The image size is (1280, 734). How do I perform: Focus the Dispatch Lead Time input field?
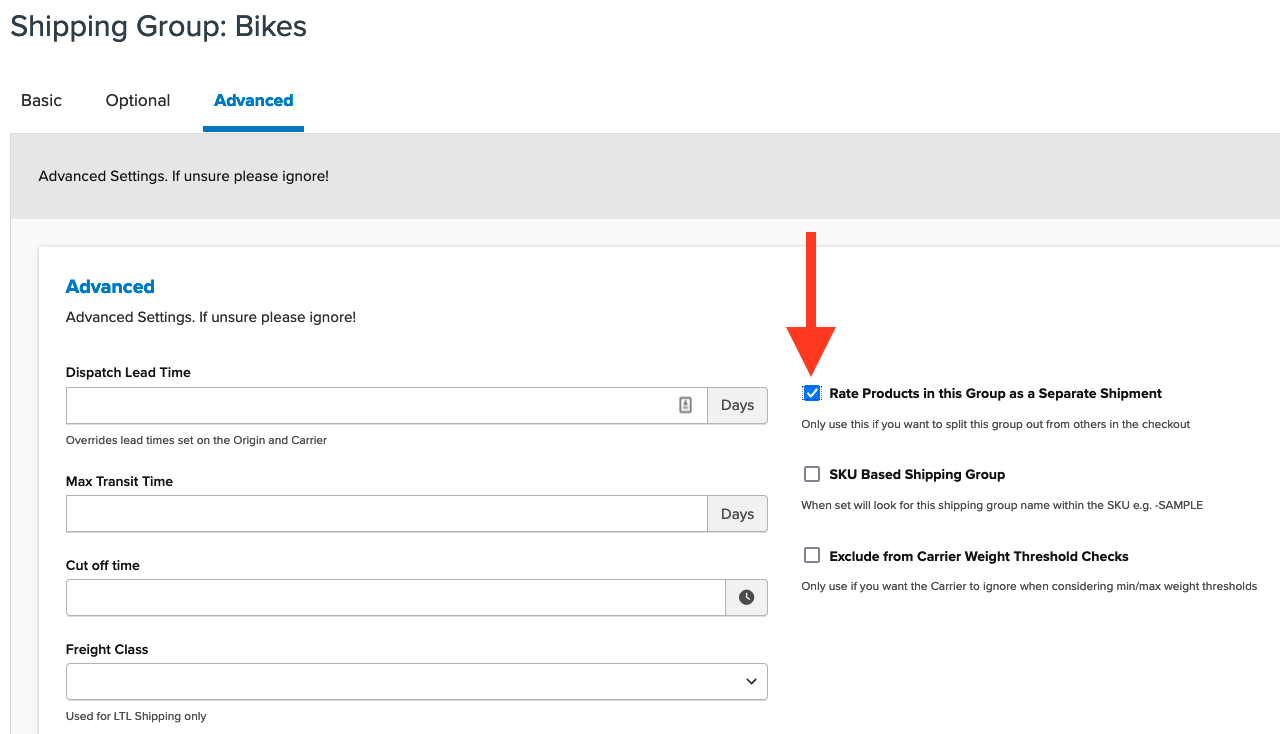coord(370,405)
